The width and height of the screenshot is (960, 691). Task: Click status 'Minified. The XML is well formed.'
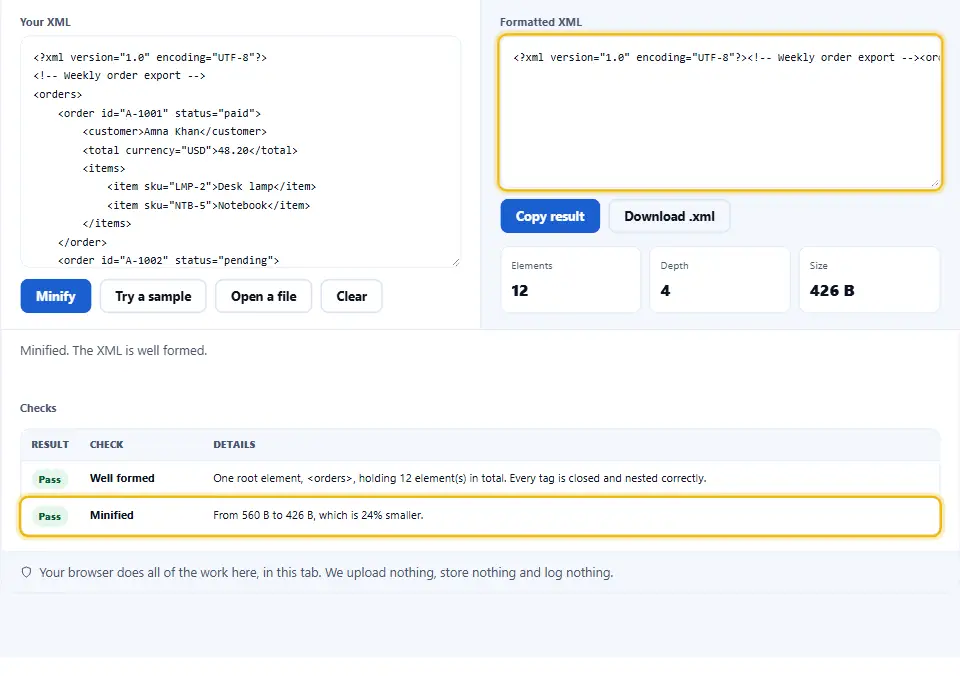pyautogui.click(x=113, y=351)
